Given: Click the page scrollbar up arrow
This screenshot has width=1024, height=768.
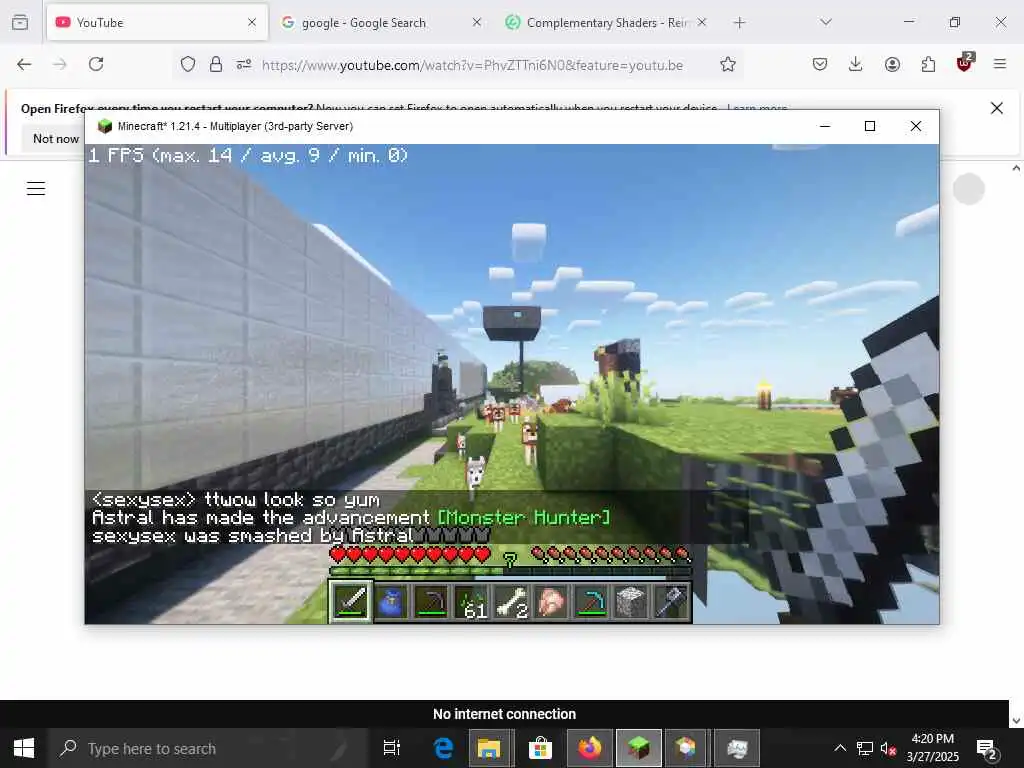Looking at the screenshot, I should pyautogui.click(x=1016, y=168).
